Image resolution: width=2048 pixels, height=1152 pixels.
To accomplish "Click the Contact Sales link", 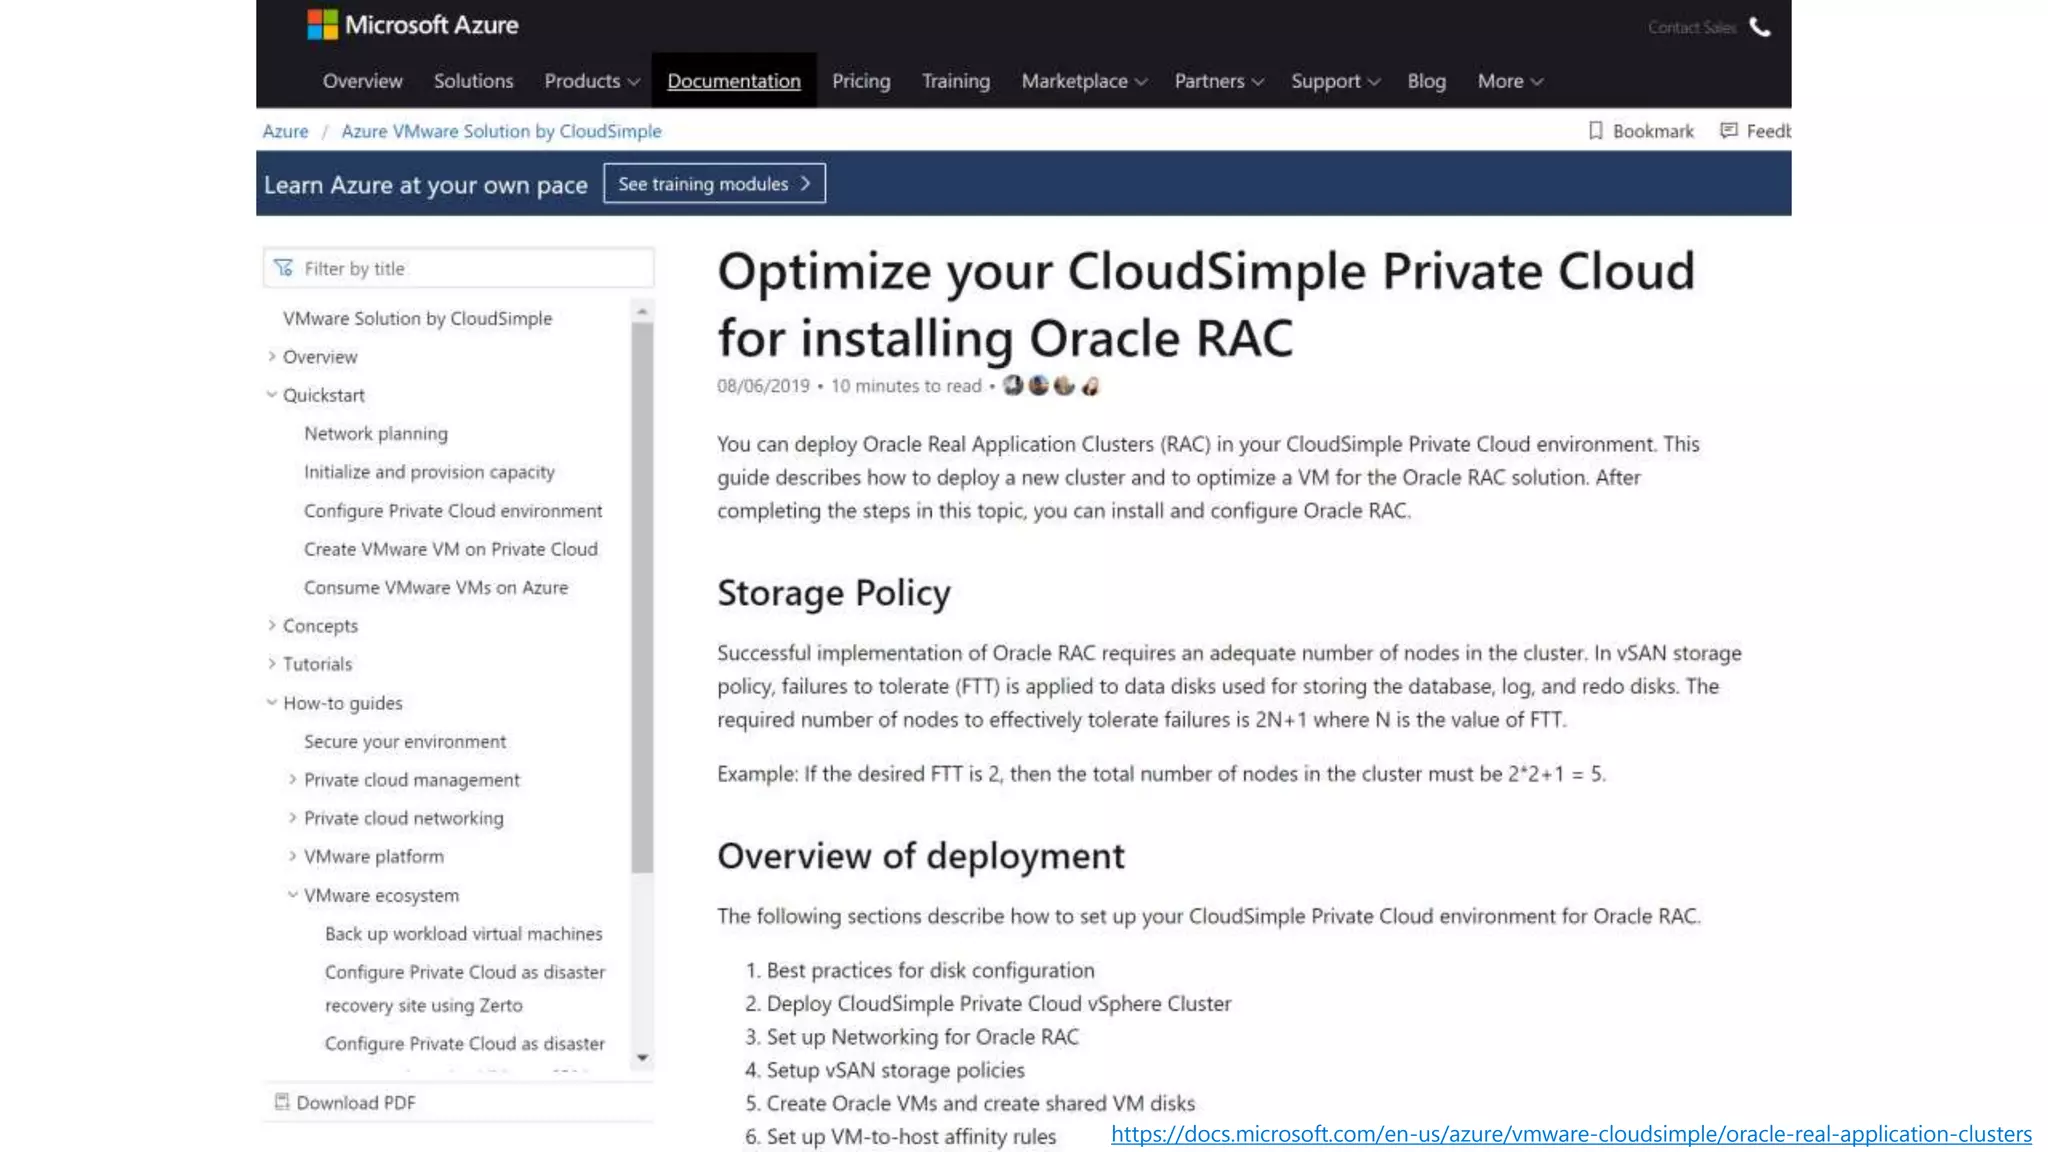I will (1692, 28).
